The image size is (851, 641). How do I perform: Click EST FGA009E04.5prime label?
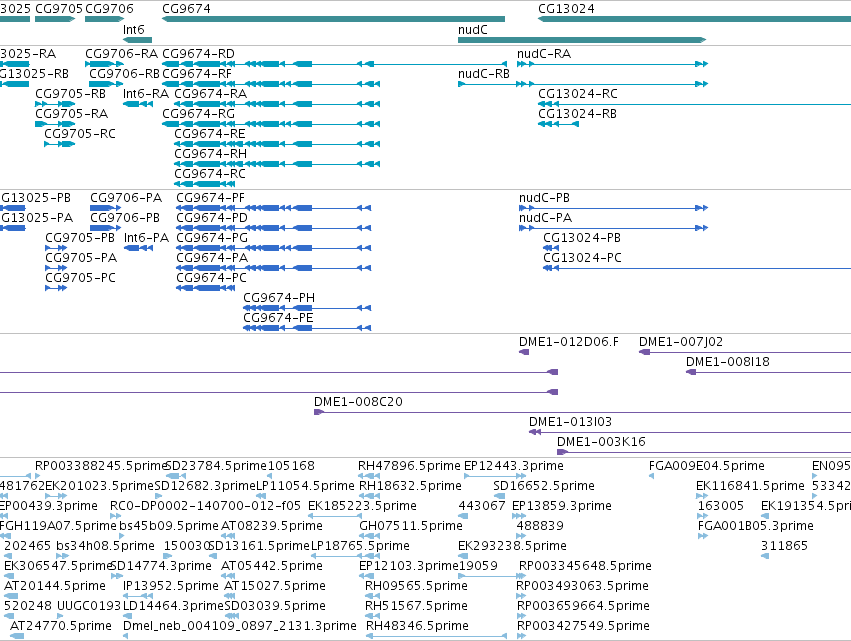[x=707, y=466]
